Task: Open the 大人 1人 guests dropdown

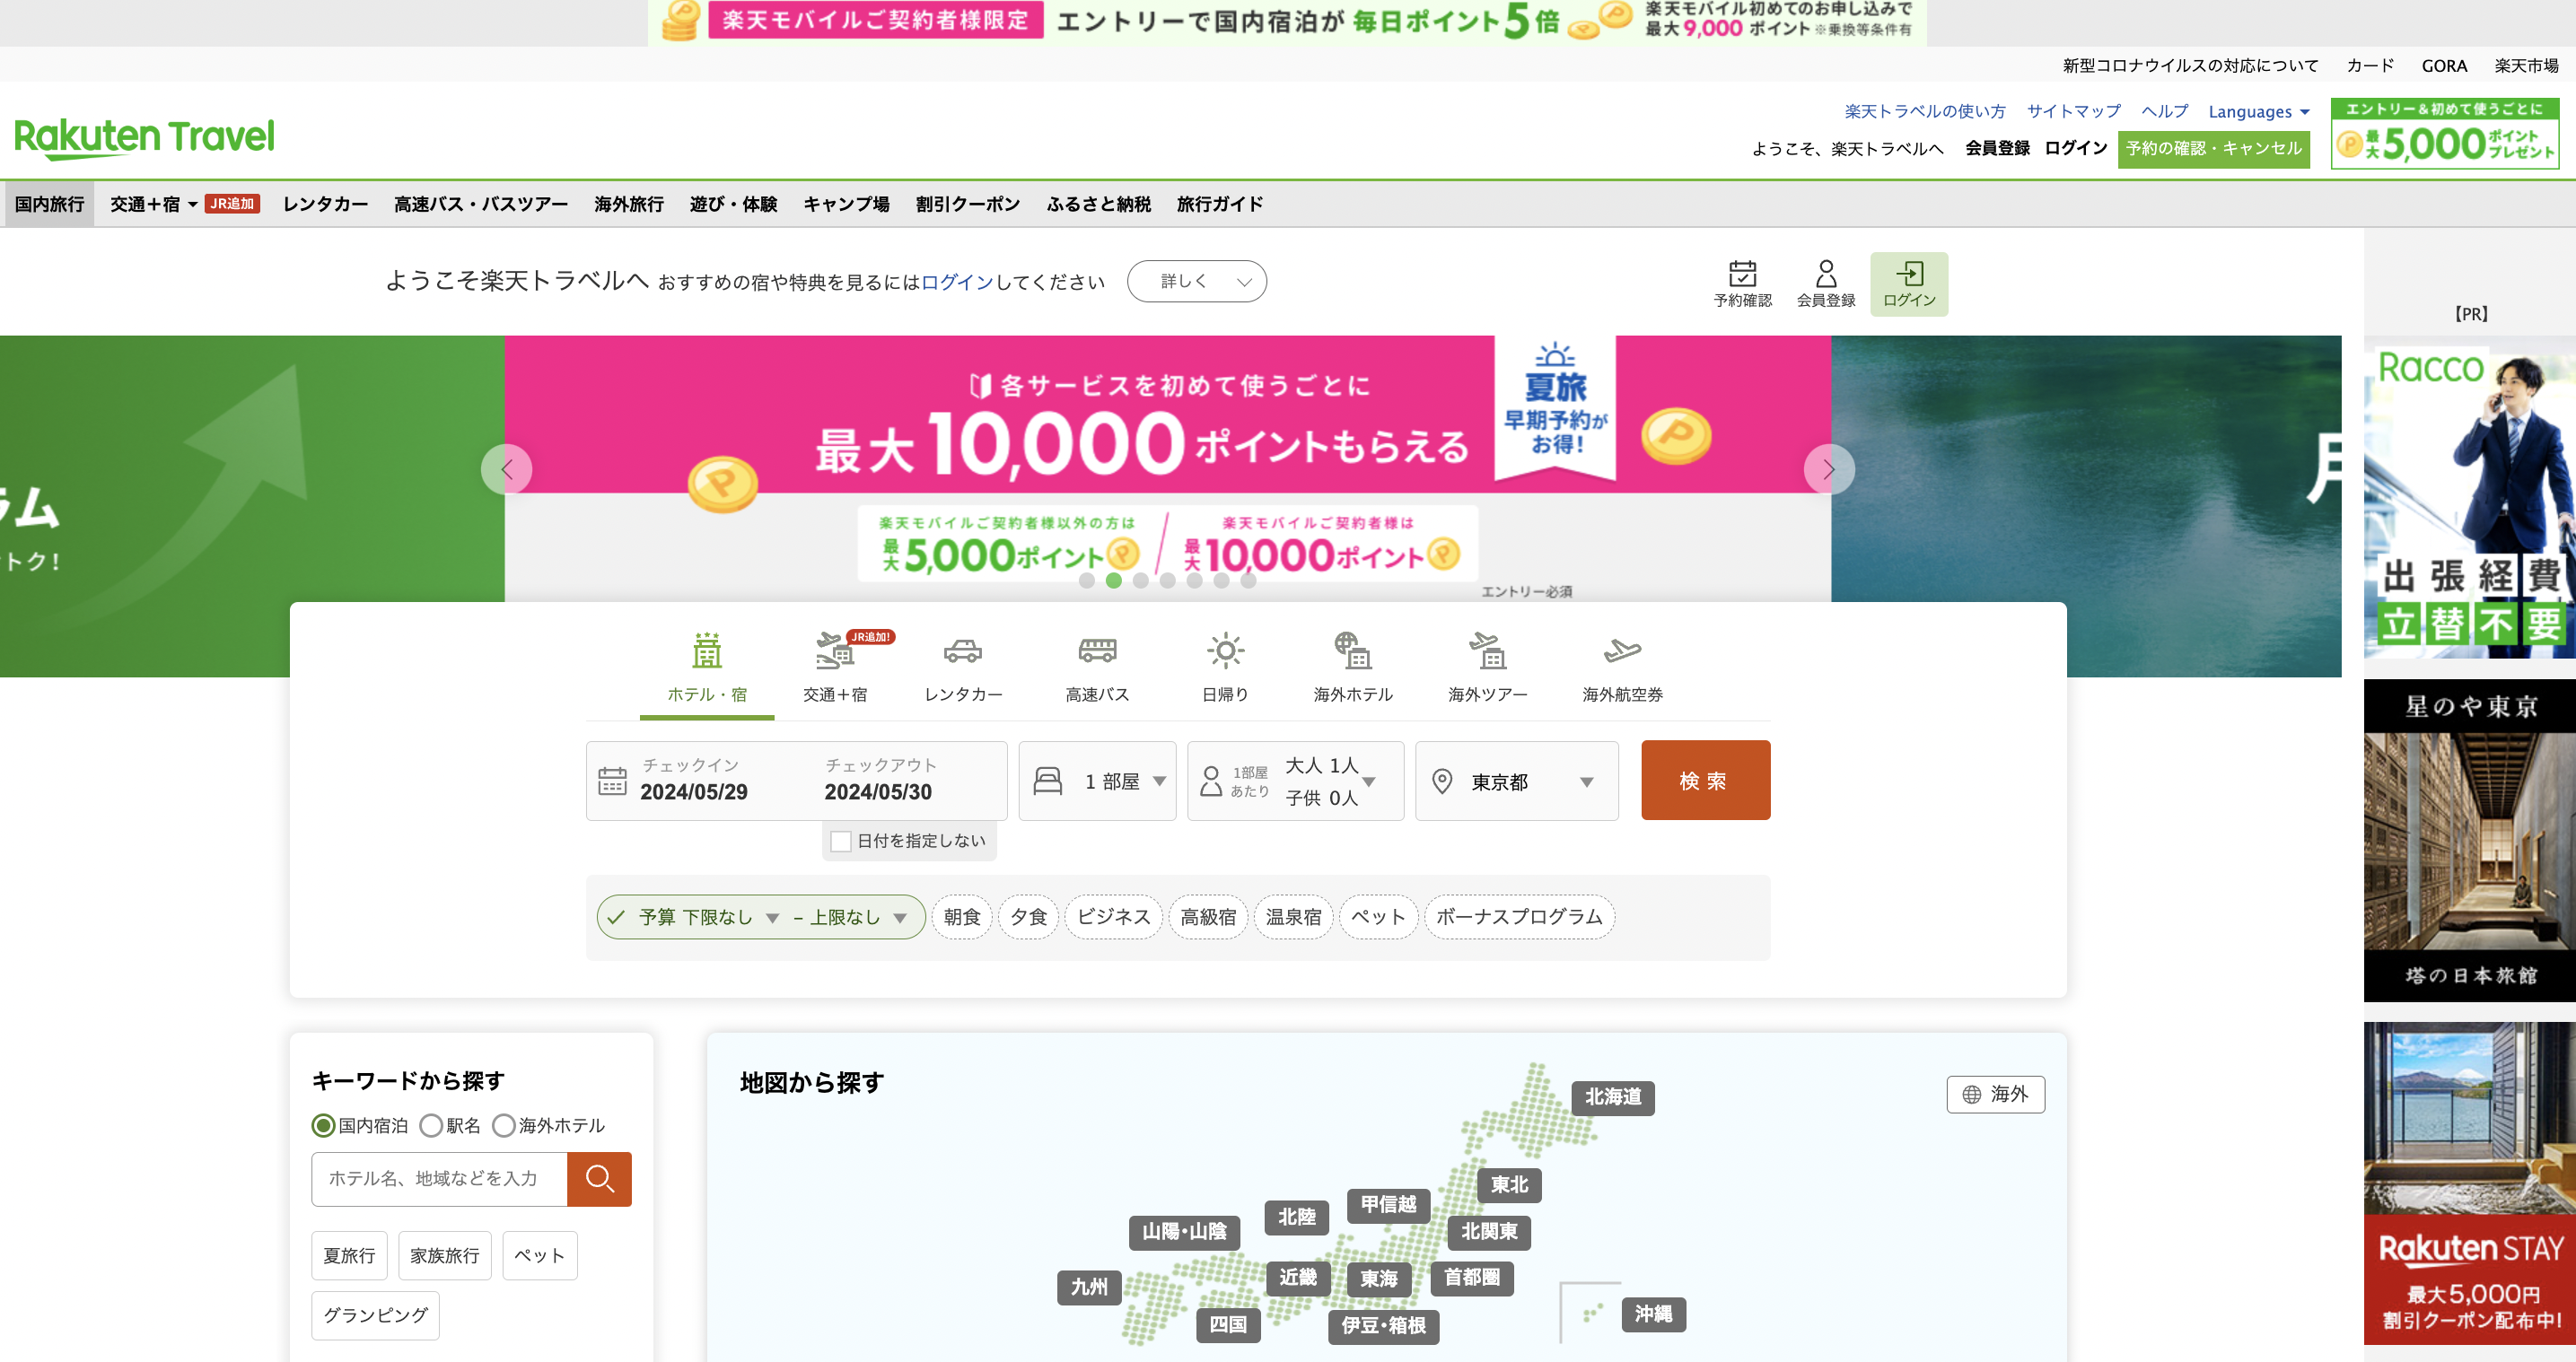Action: [x=1295, y=781]
